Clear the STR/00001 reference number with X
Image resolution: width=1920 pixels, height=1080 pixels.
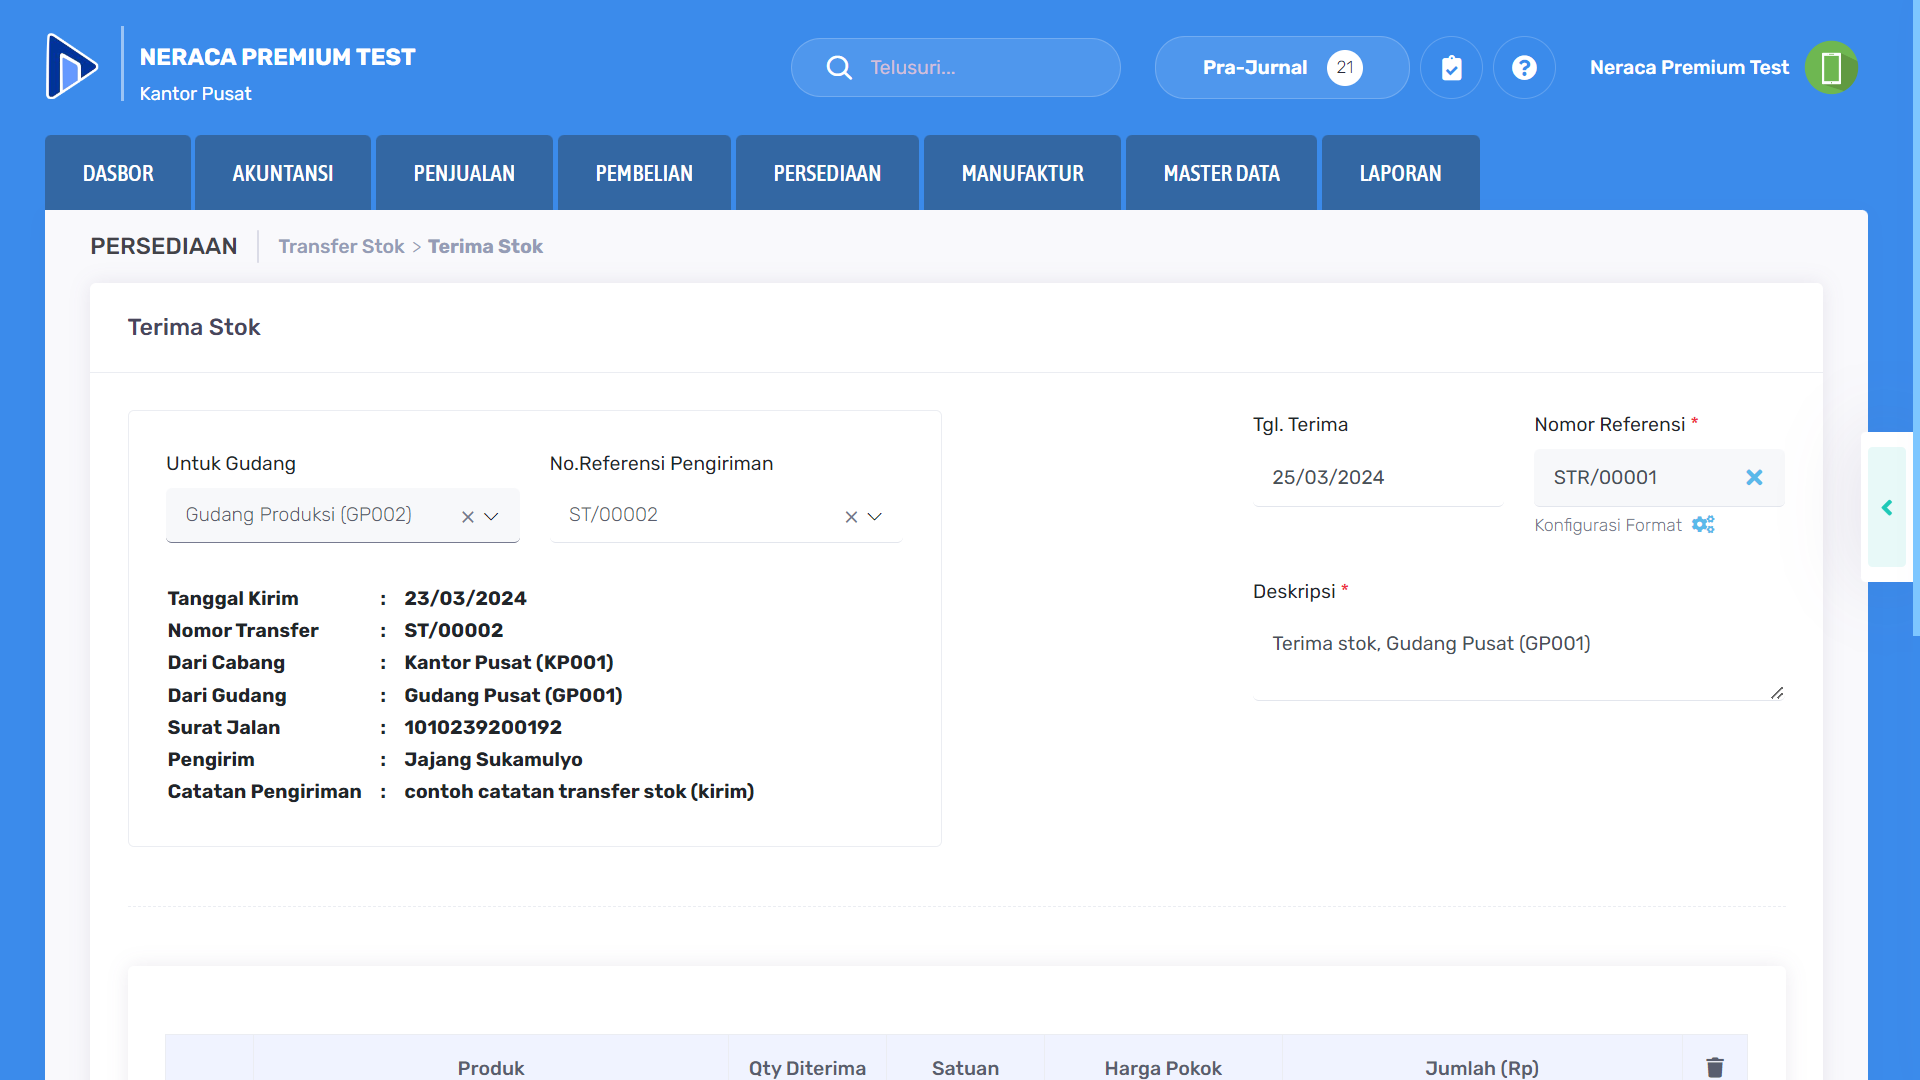pos(1754,478)
